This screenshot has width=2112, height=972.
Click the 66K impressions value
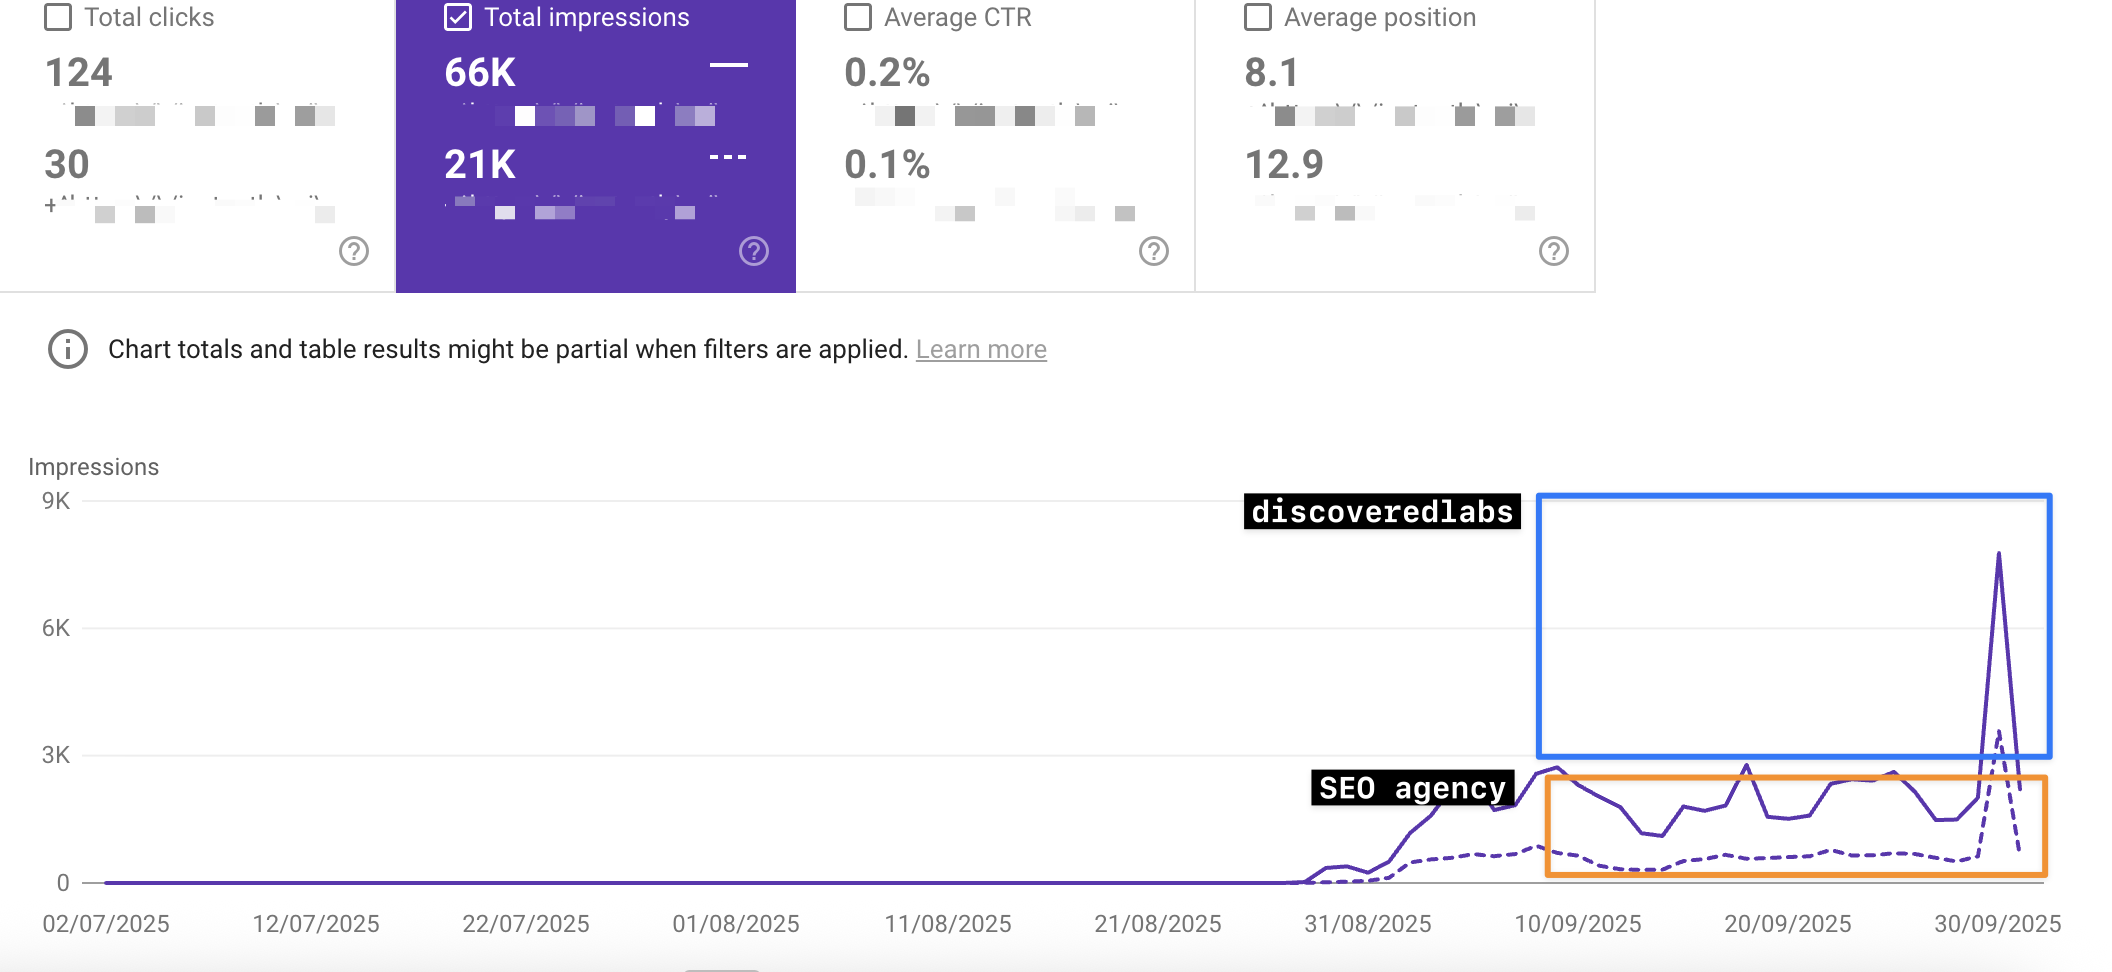480,72
